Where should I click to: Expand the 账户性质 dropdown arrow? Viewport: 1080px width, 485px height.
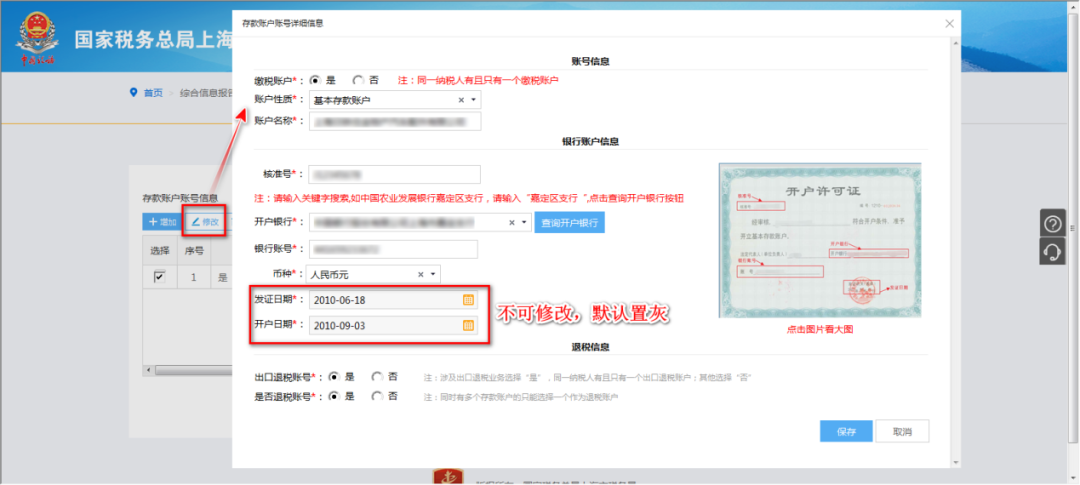click(473, 100)
